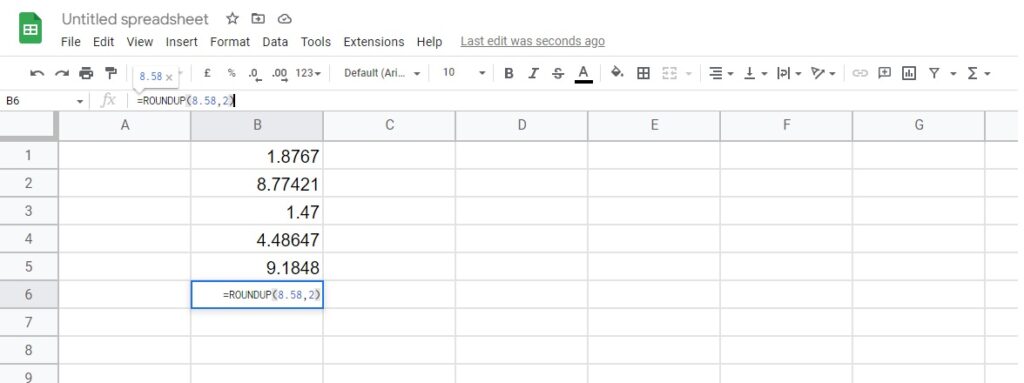Expand the Default (Arial) font dropdown

pyautogui.click(x=382, y=73)
